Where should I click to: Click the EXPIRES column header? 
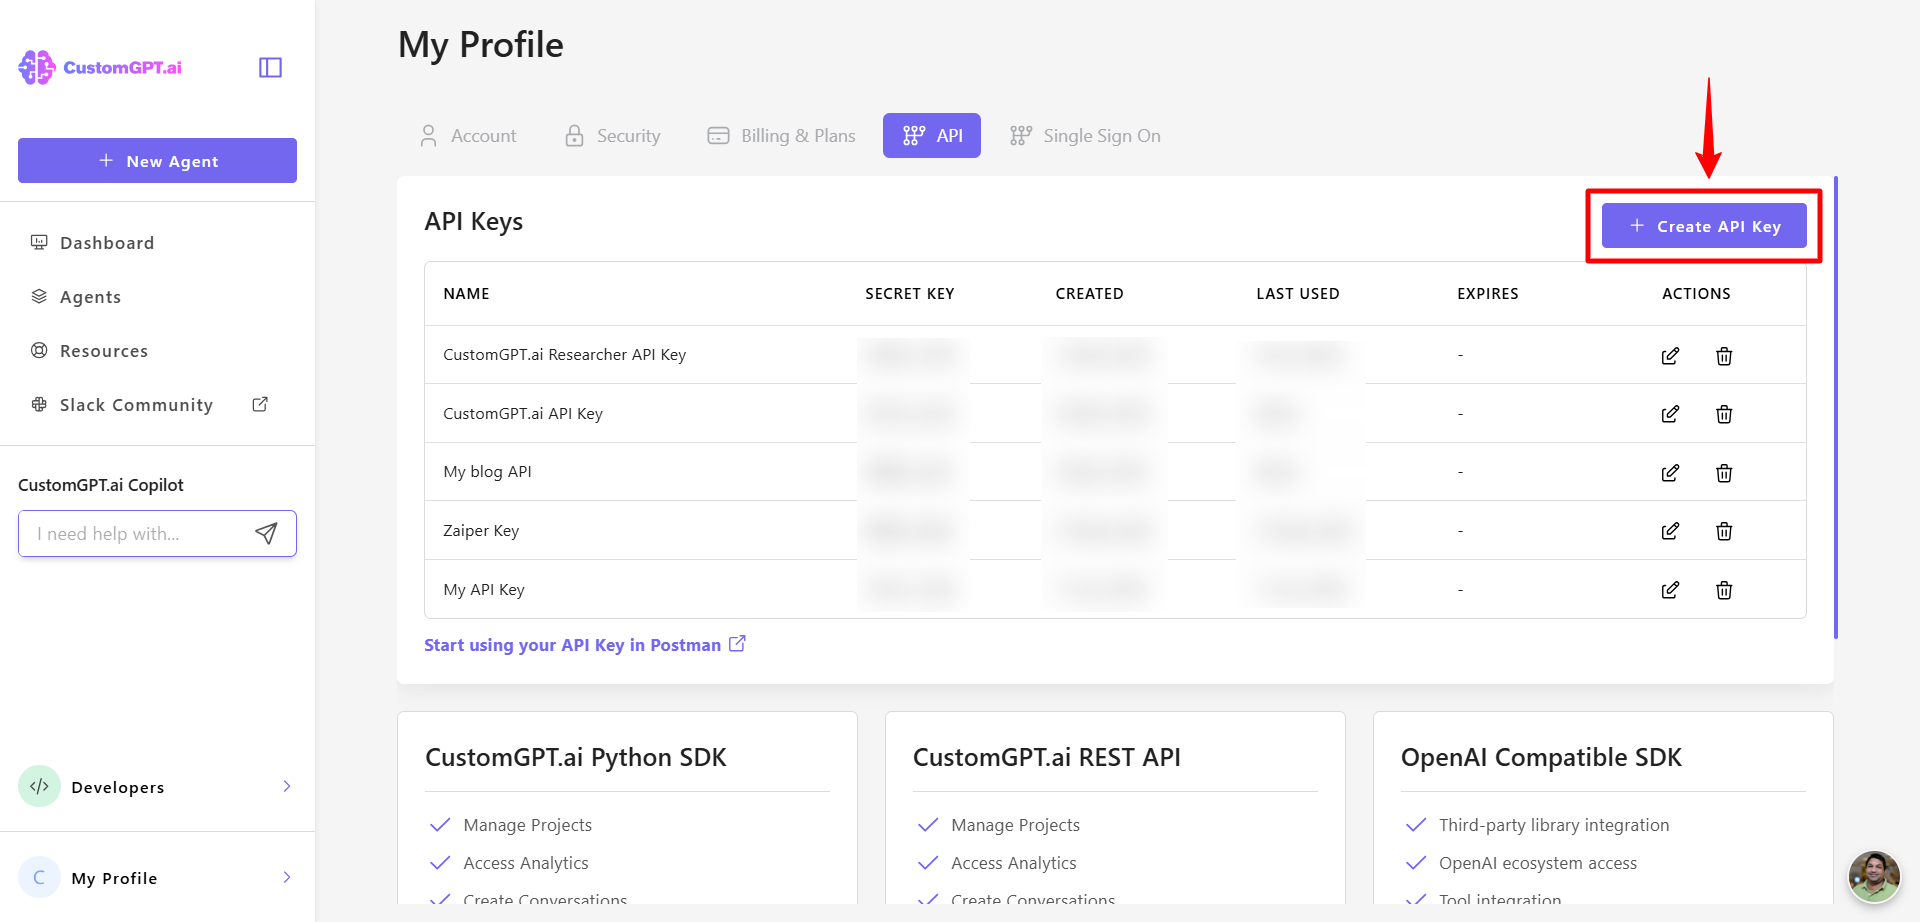[x=1488, y=294]
